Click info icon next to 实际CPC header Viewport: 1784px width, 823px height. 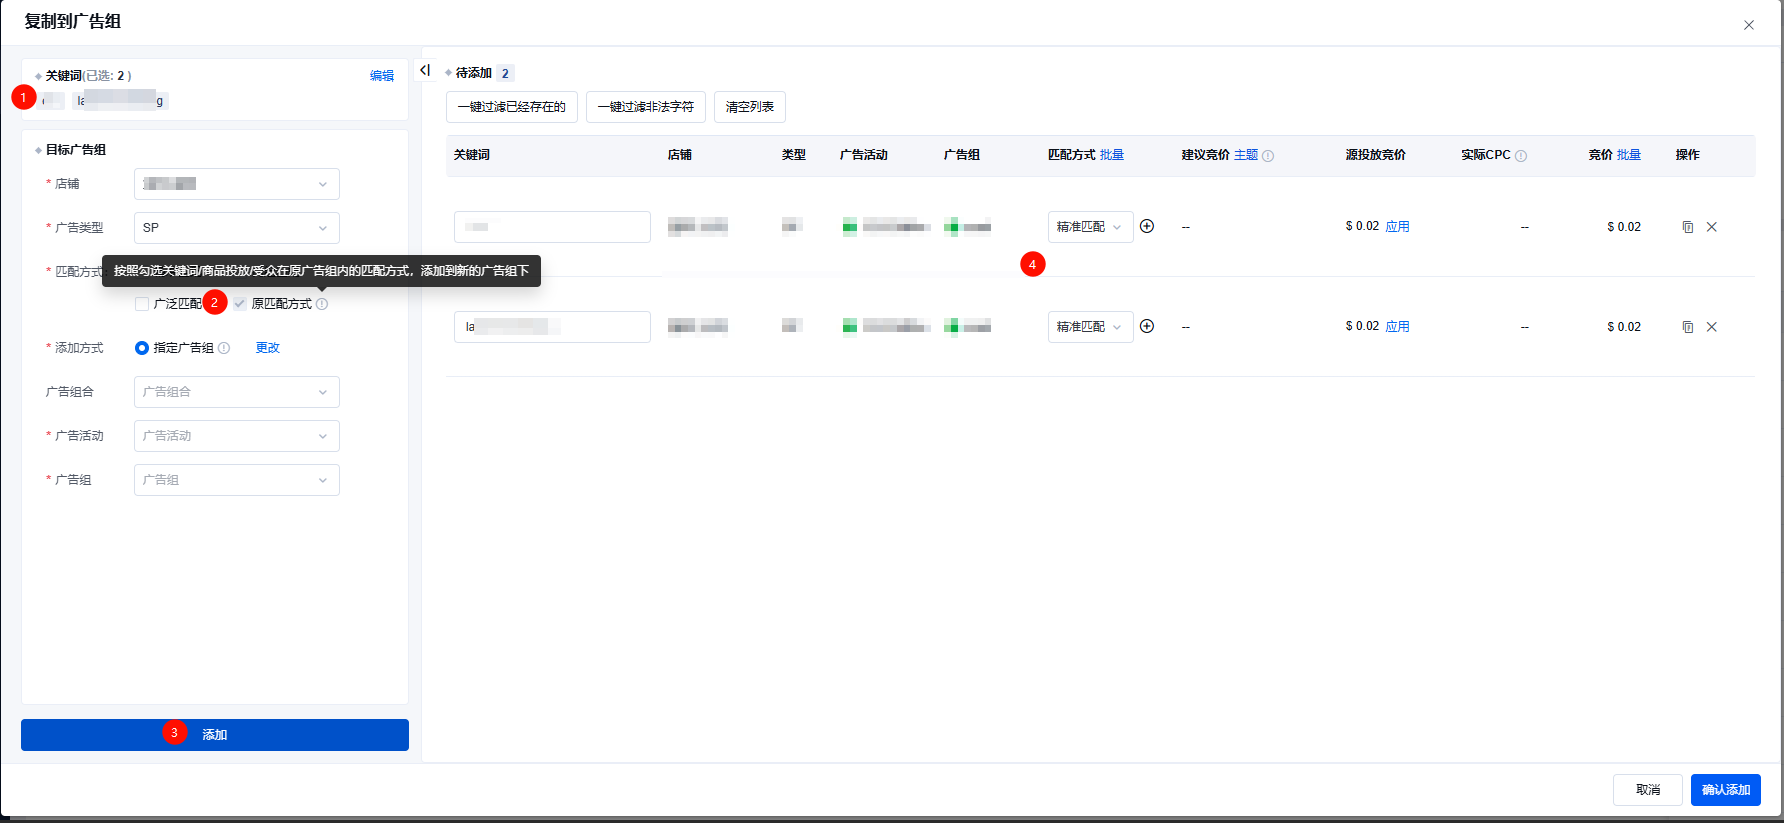pos(1521,156)
